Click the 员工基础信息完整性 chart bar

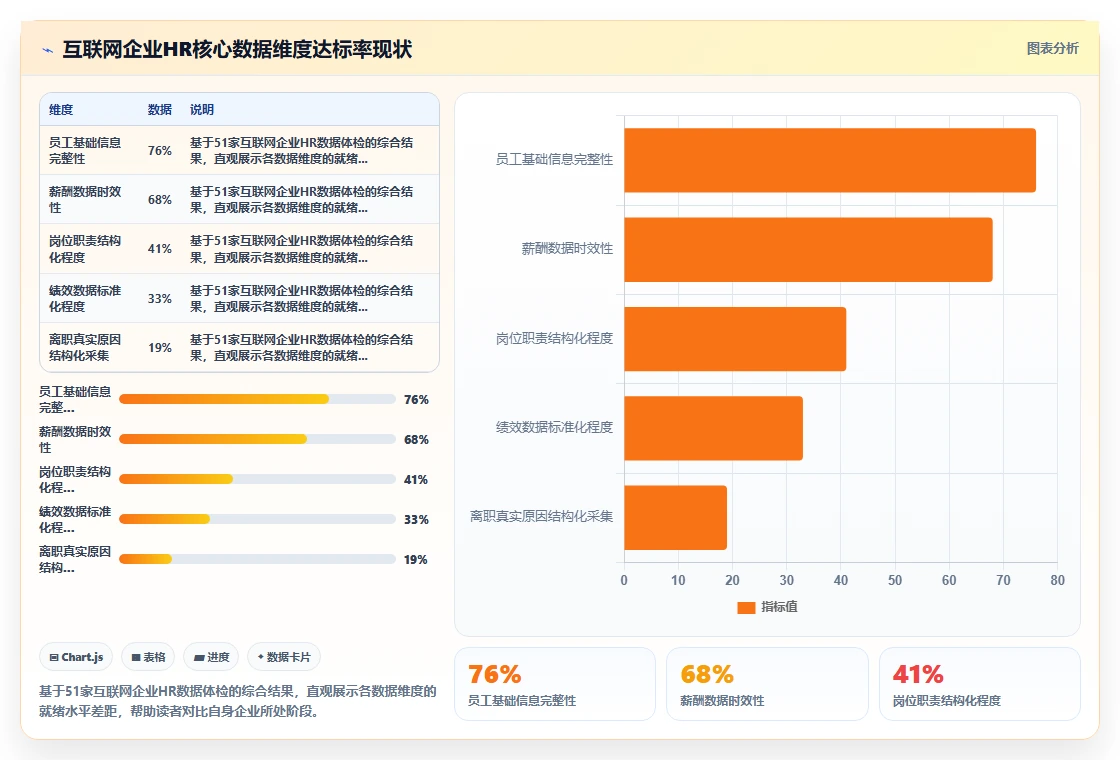[x=830, y=160]
